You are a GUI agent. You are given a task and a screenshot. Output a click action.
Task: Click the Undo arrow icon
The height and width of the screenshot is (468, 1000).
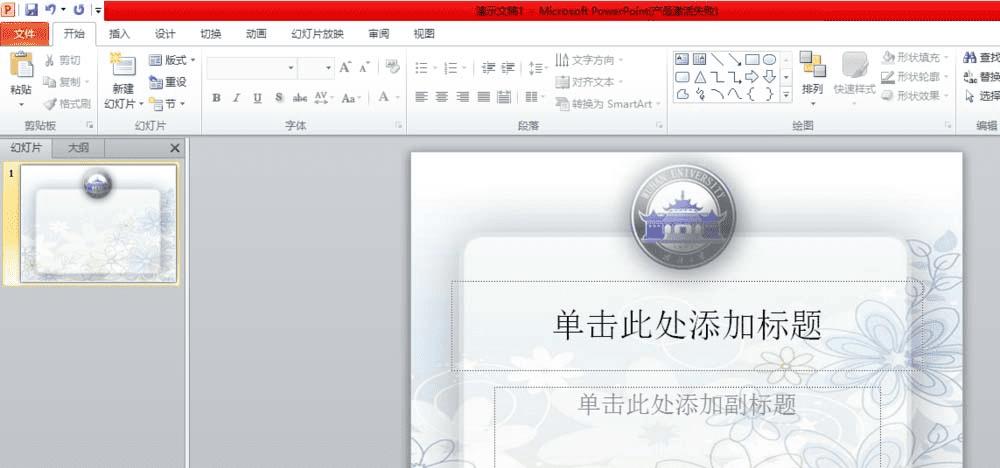[x=51, y=10]
